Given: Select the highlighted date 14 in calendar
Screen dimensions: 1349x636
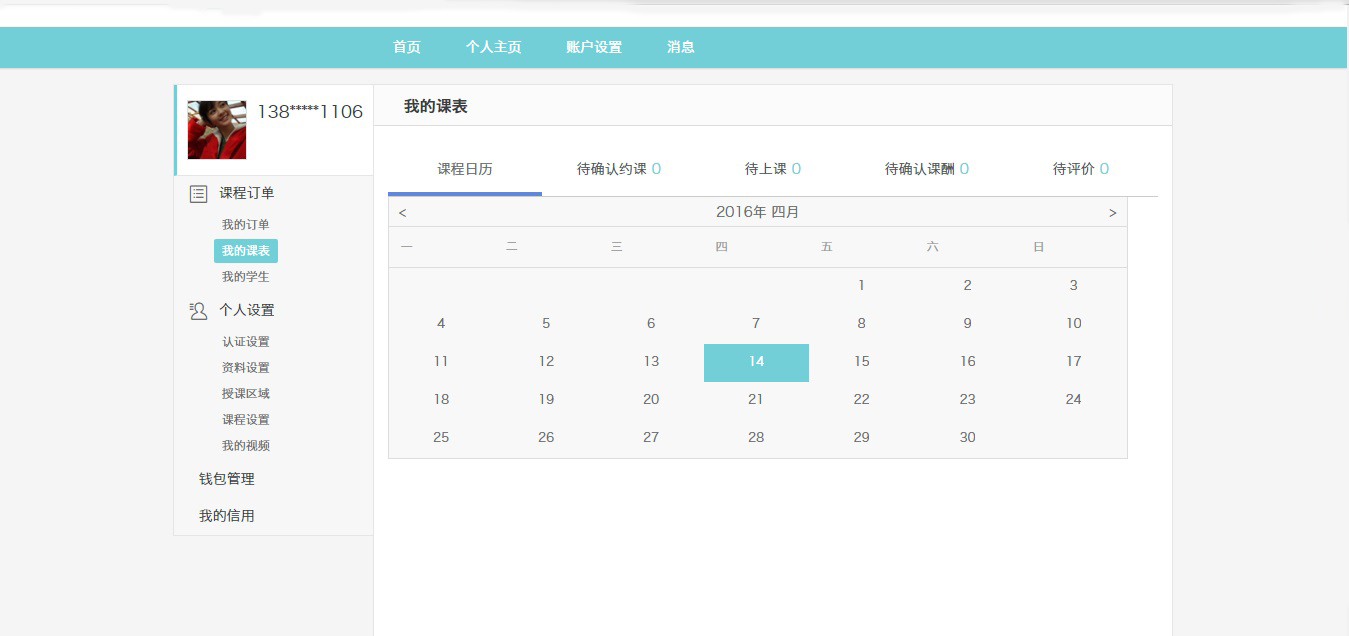Looking at the screenshot, I should (756, 362).
